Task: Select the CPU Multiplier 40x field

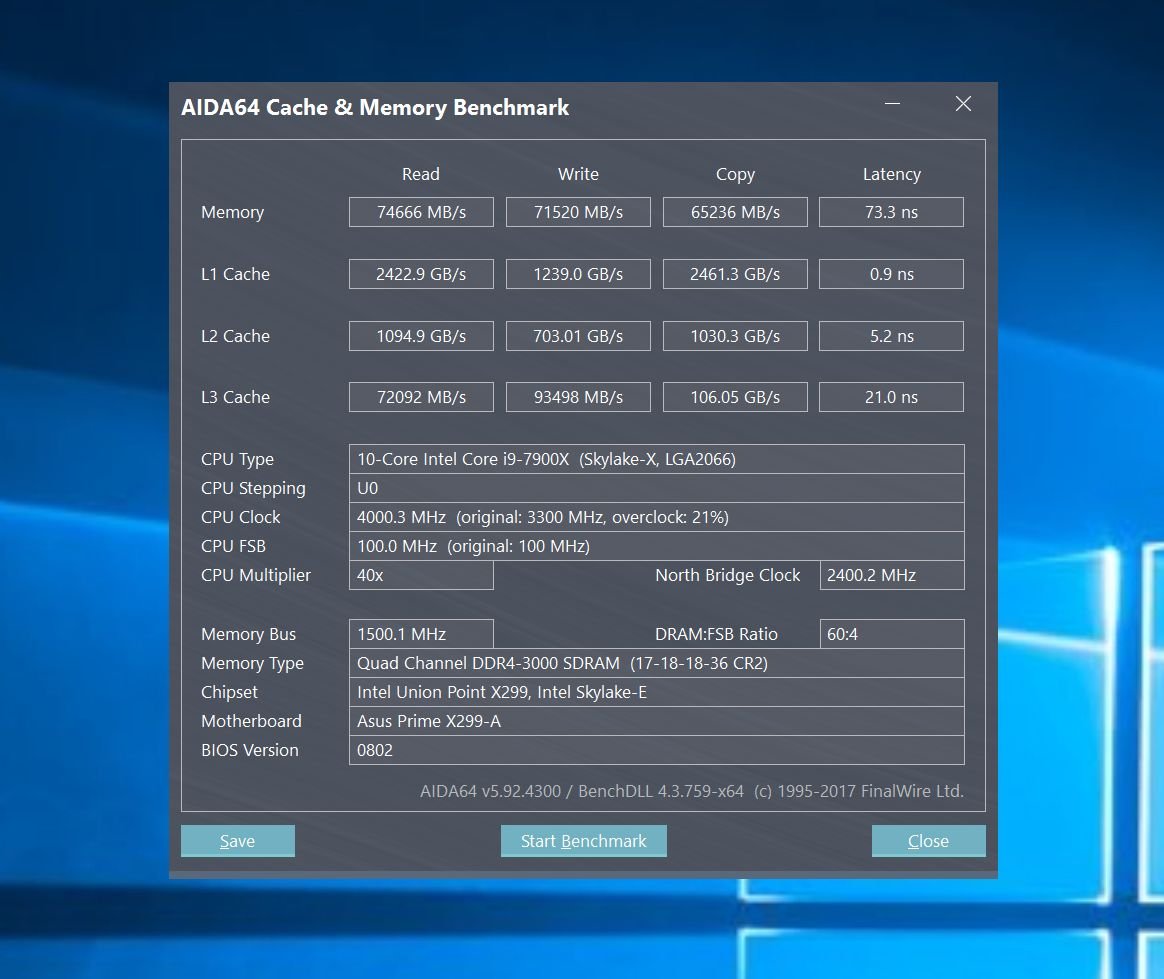Action: coord(421,575)
